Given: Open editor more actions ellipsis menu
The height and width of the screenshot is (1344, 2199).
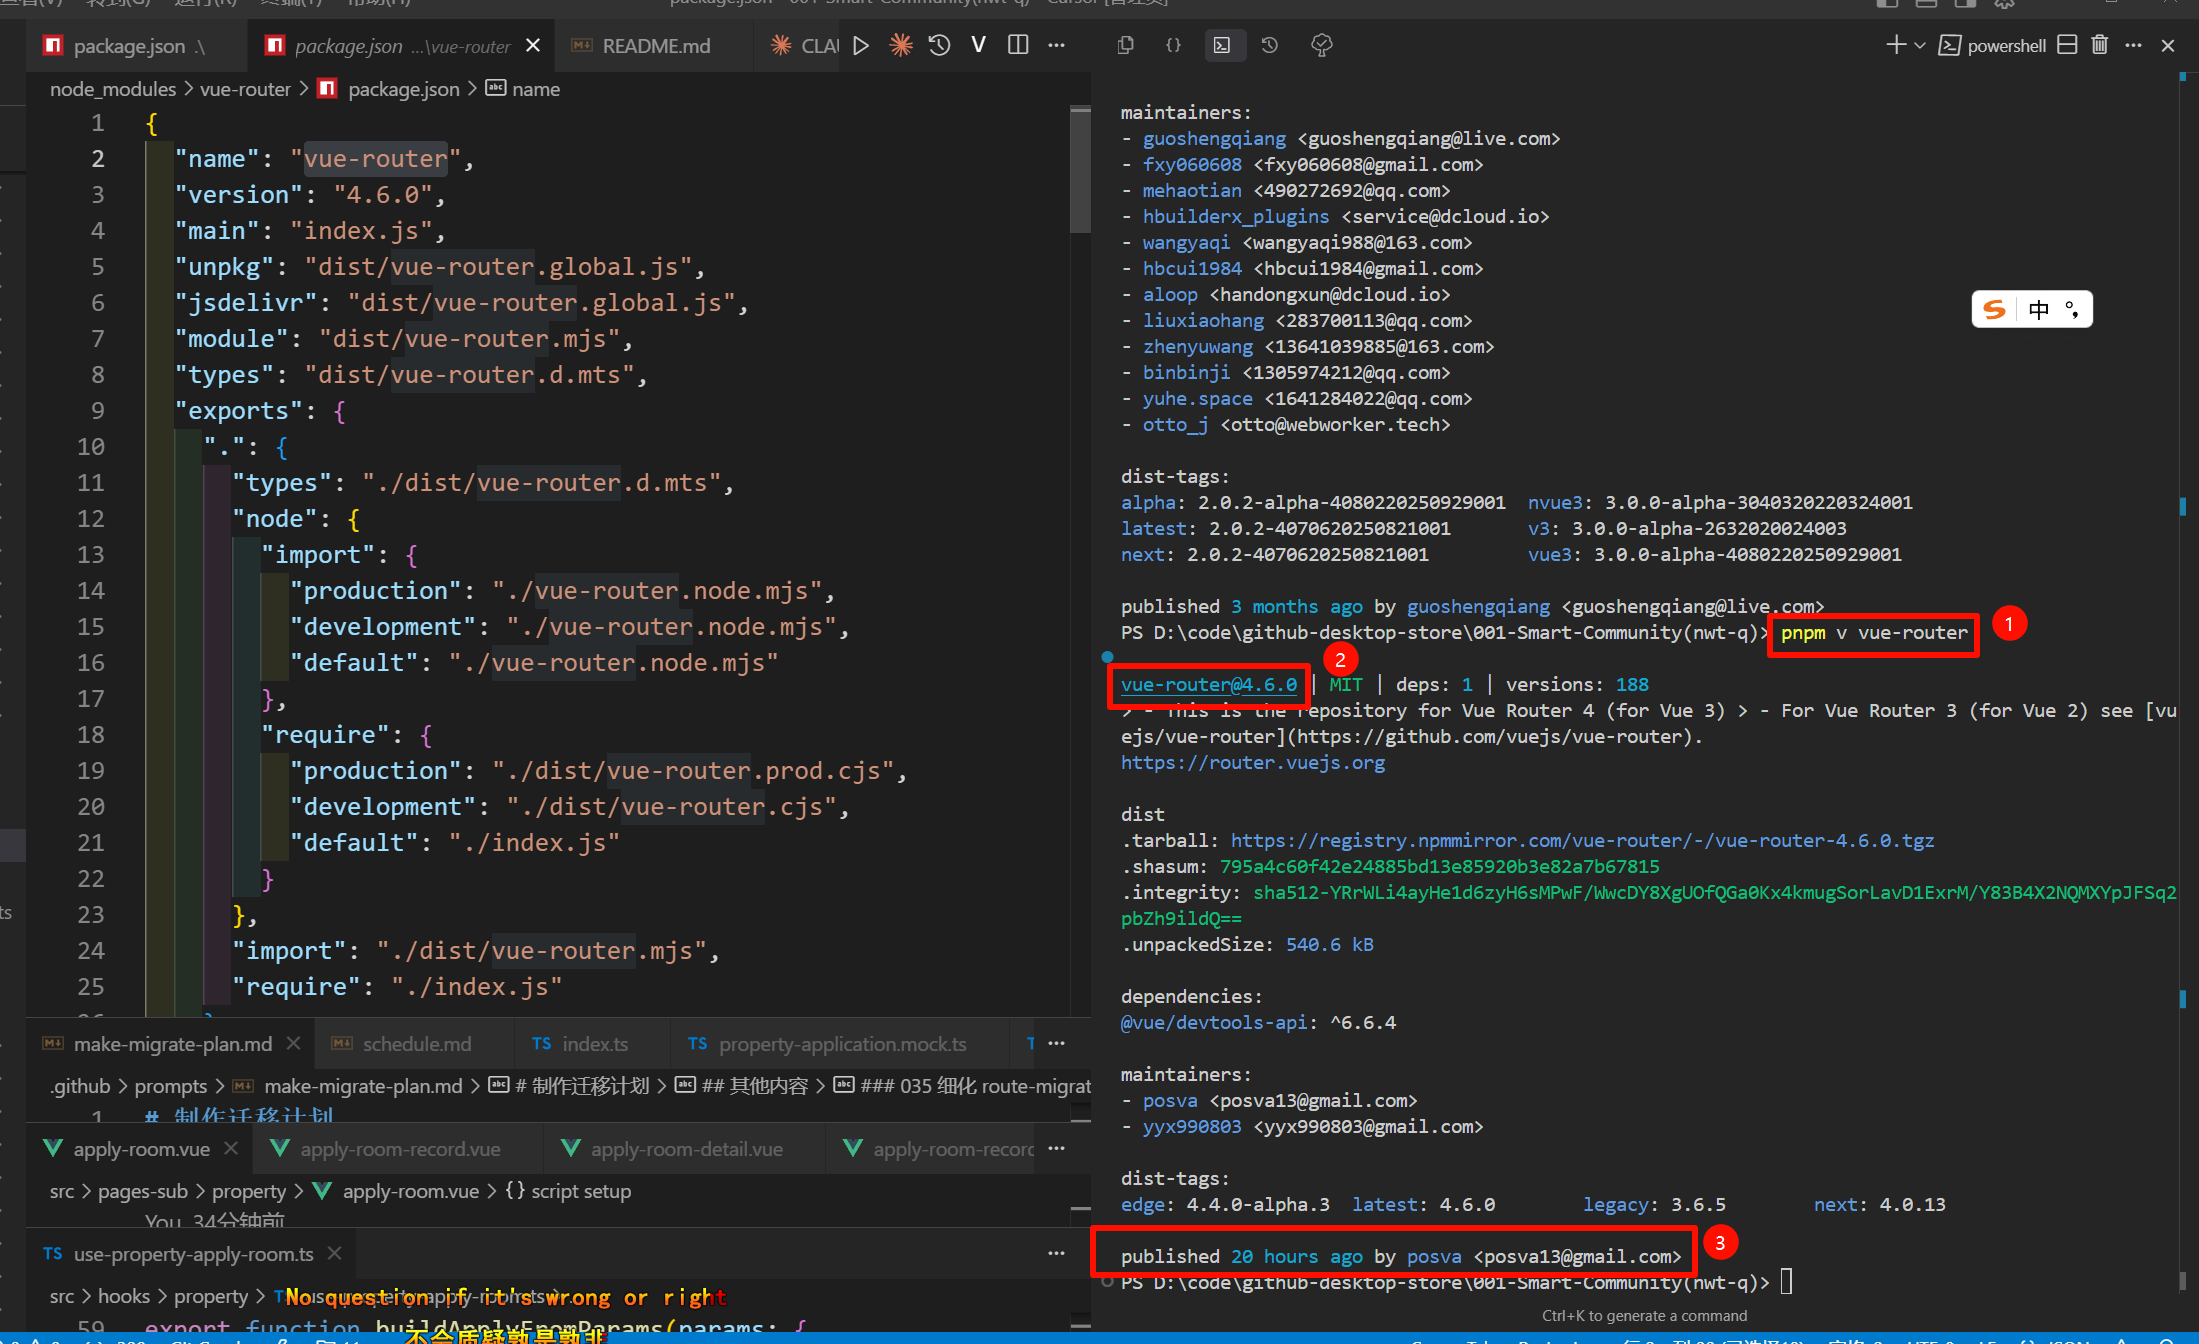Looking at the screenshot, I should point(1057,46).
